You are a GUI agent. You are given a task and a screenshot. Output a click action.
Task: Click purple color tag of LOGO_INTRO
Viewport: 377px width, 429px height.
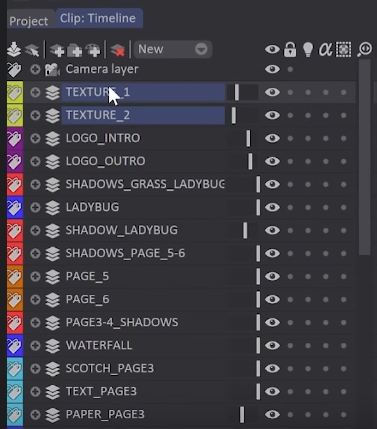click(x=15, y=138)
